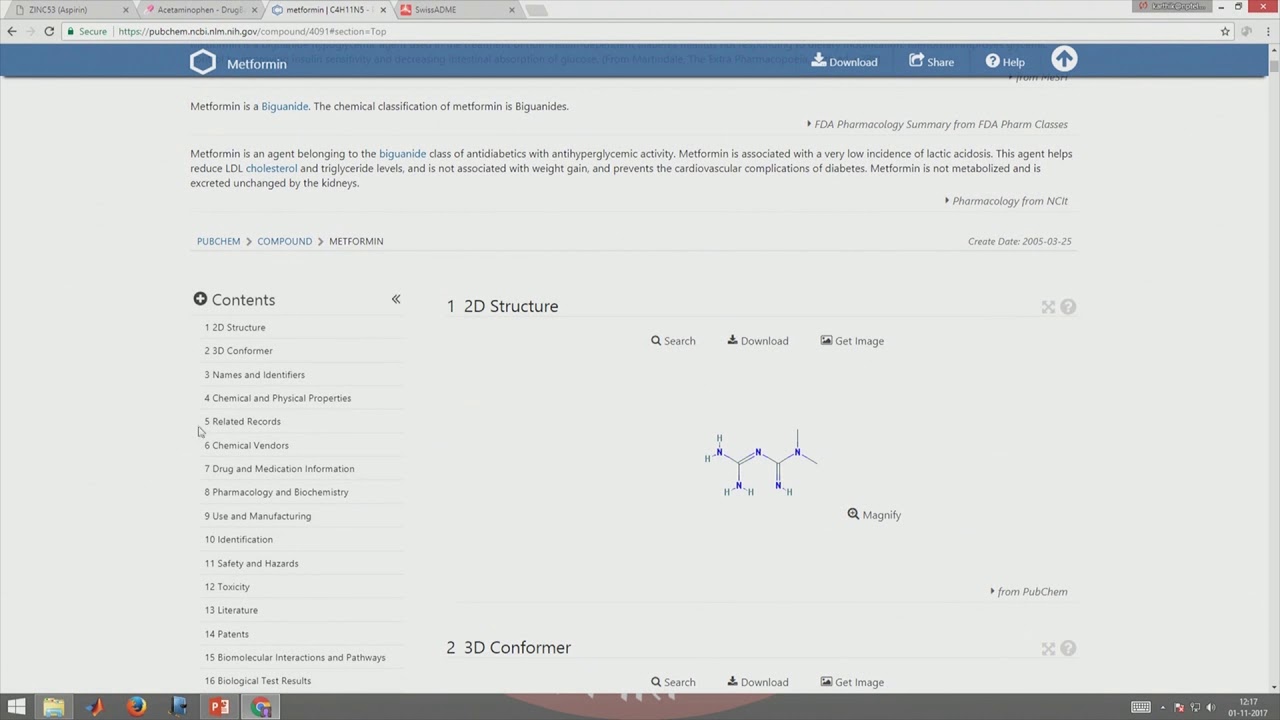1280x720 pixels.
Task: Expand the 3D Conformer section to fullscreen
Action: tap(1048, 648)
